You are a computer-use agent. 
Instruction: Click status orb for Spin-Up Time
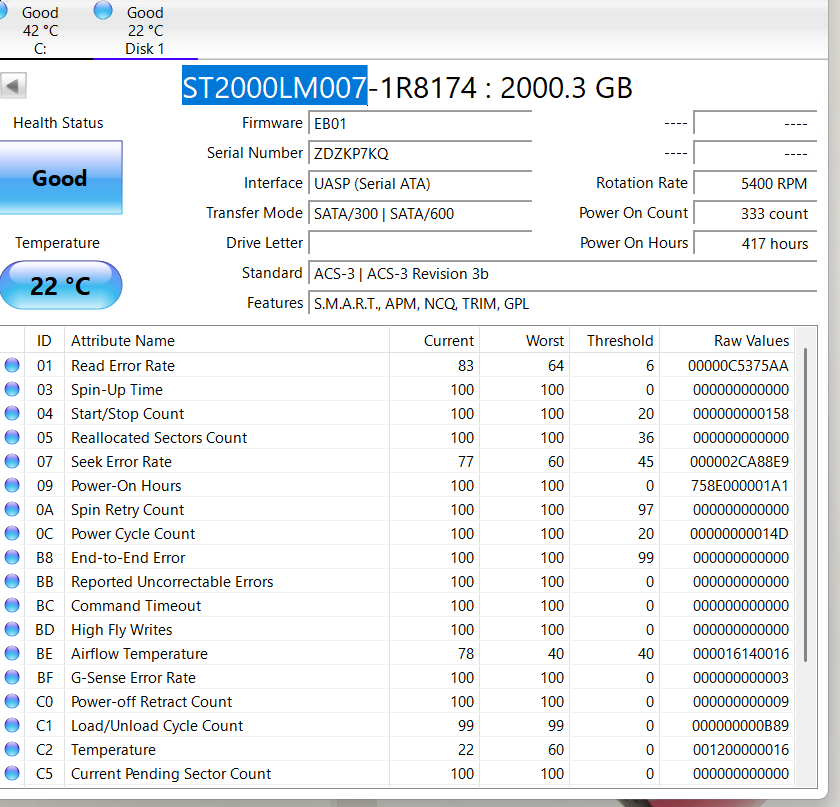click(12, 389)
